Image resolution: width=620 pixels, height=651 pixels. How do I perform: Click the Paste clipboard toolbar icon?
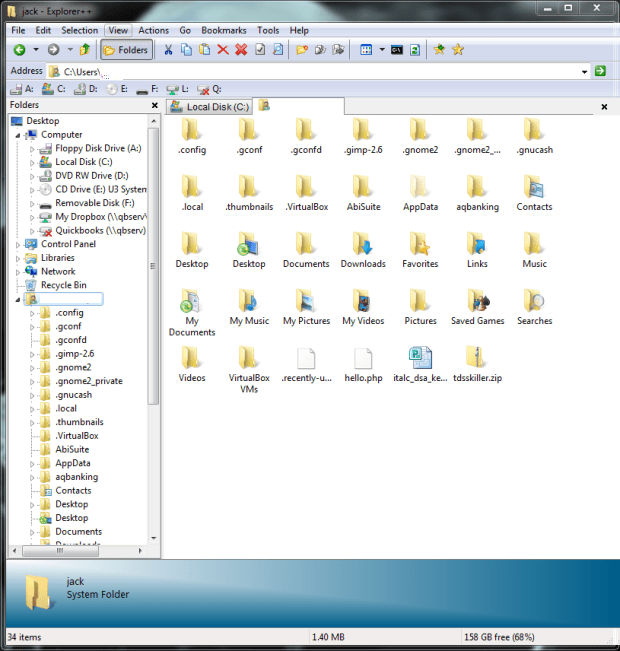[204, 50]
